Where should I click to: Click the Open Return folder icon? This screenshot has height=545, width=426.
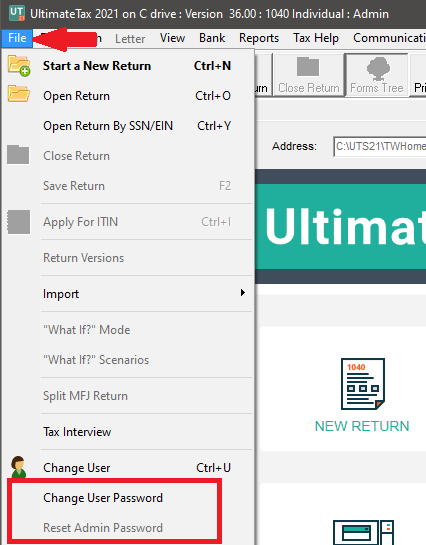[19, 93]
